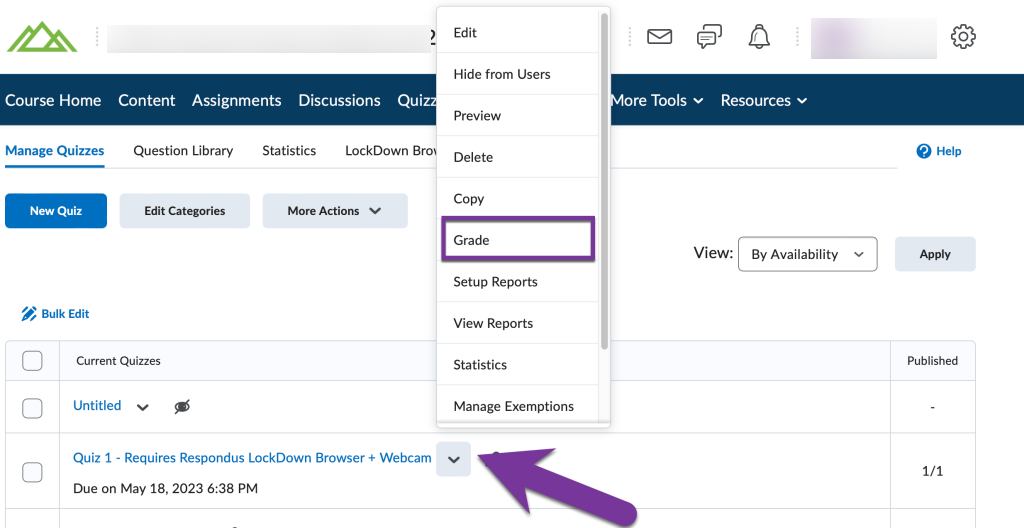This screenshot has width=1024, height=528.
Task: Click the blurred user profile name
Action: tap(874, 38)
